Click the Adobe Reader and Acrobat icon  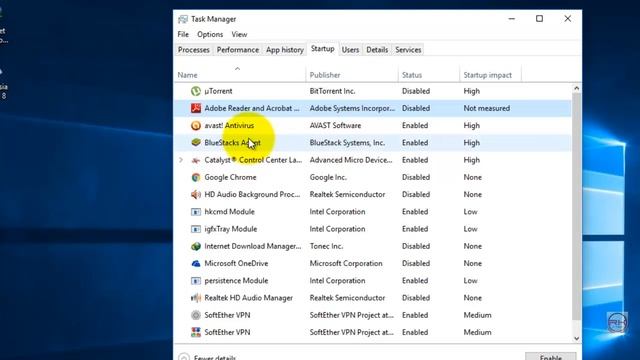click(x=196, y=108)
